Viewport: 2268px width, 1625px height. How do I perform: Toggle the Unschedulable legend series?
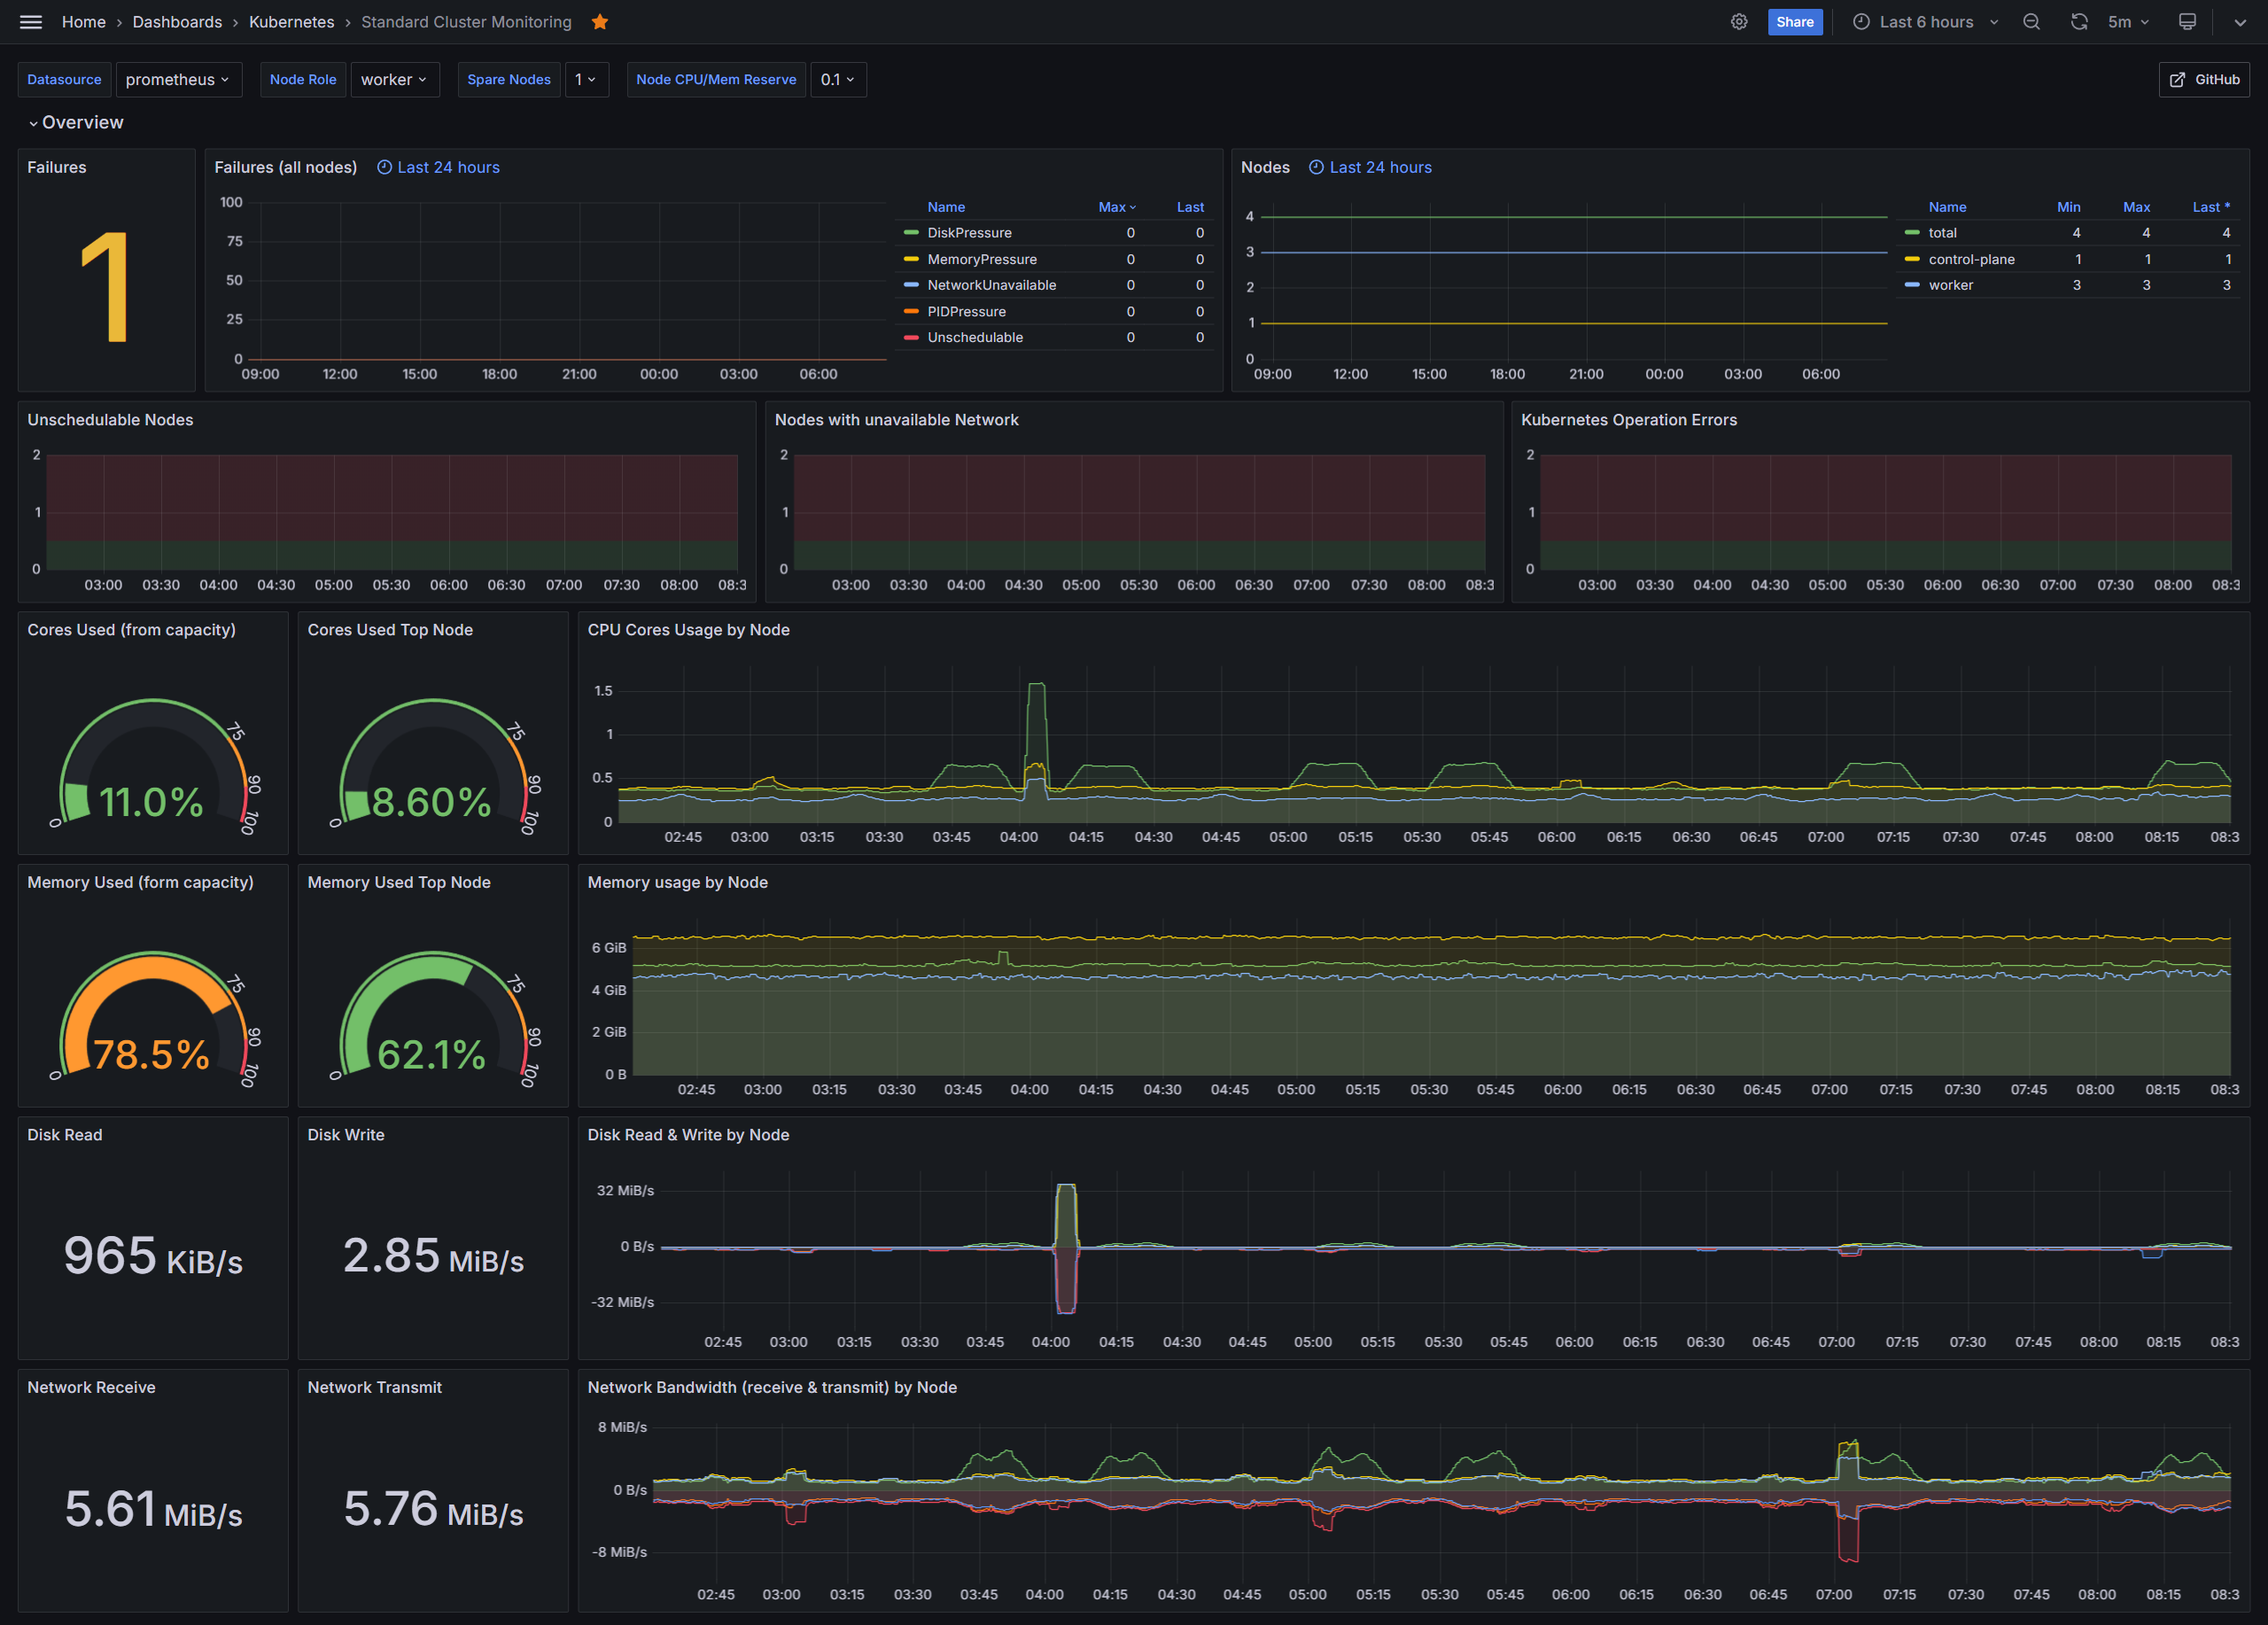974,338
